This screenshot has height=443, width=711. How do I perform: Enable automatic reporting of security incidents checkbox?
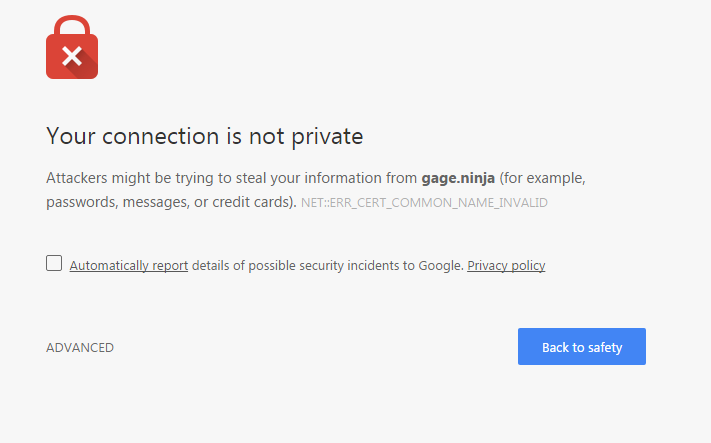(x=54, y=263)
